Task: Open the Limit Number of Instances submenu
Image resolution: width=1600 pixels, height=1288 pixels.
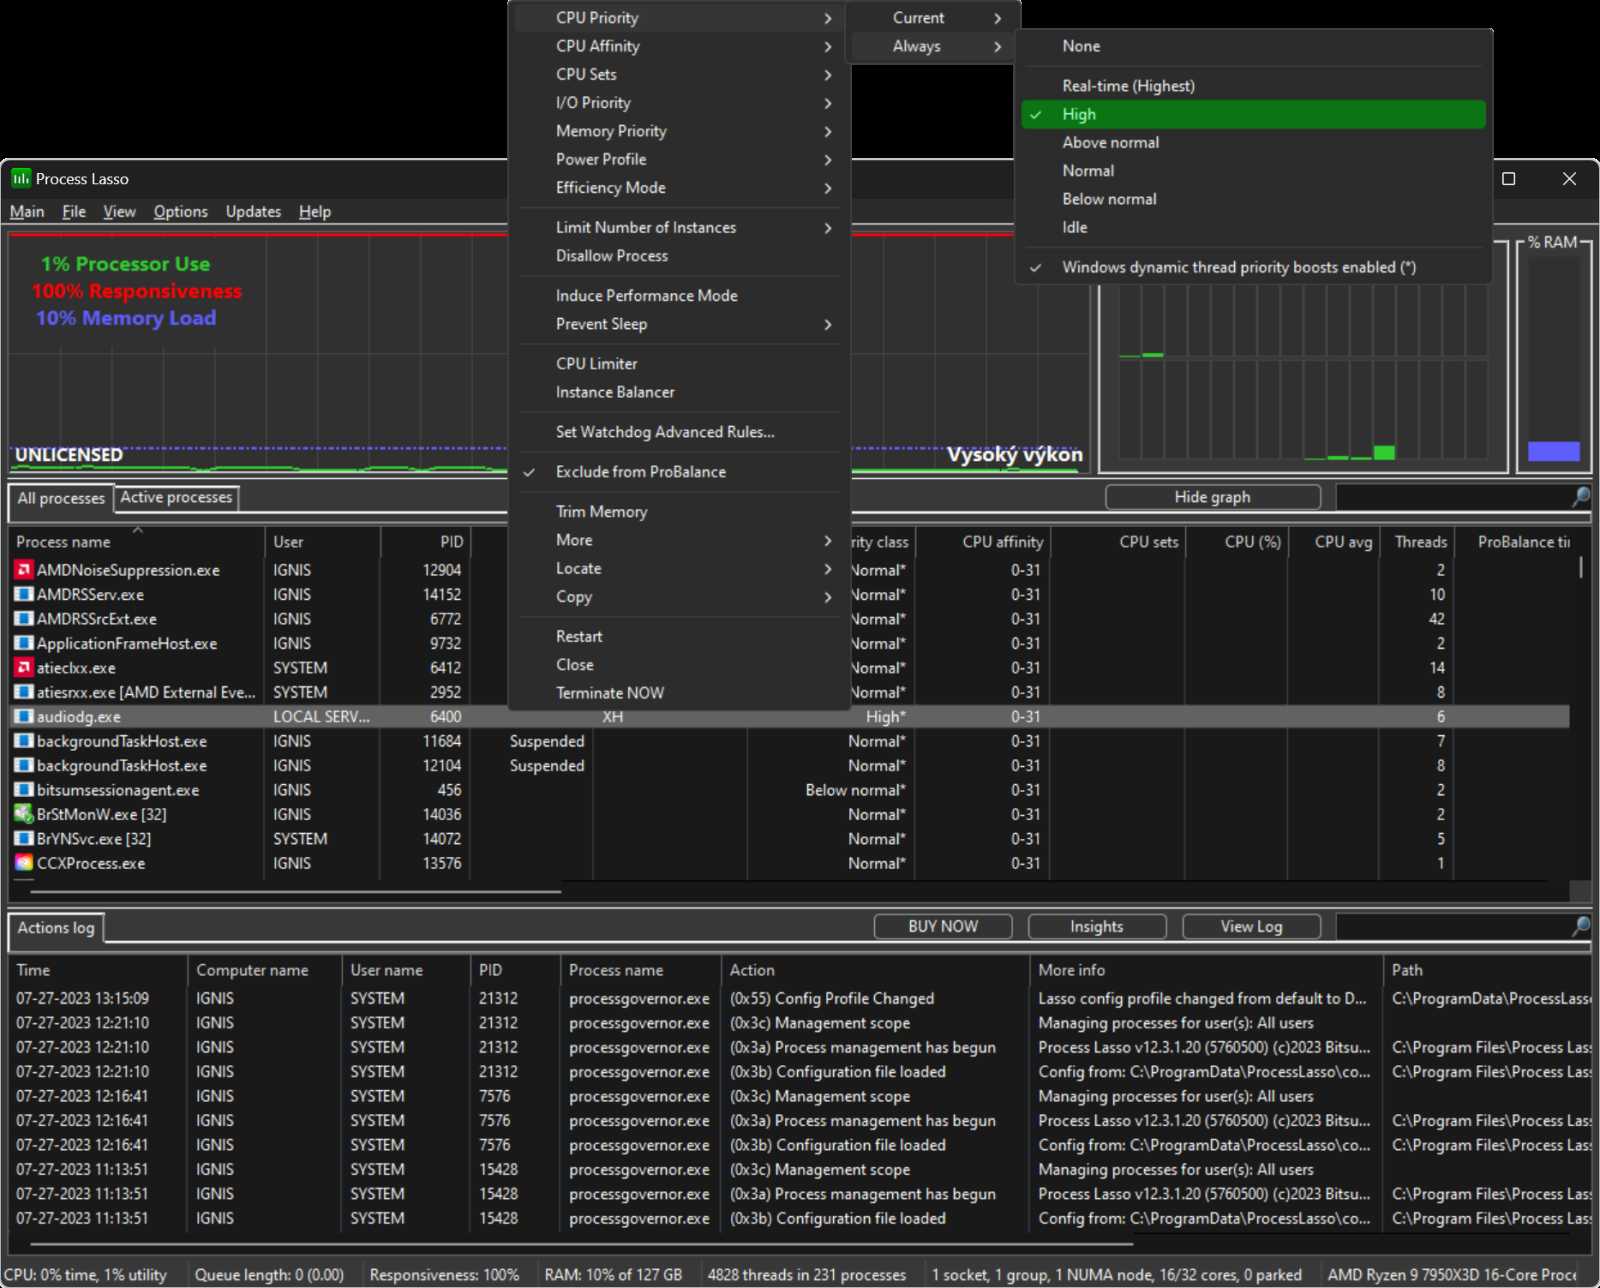Action: coord(680,228)
